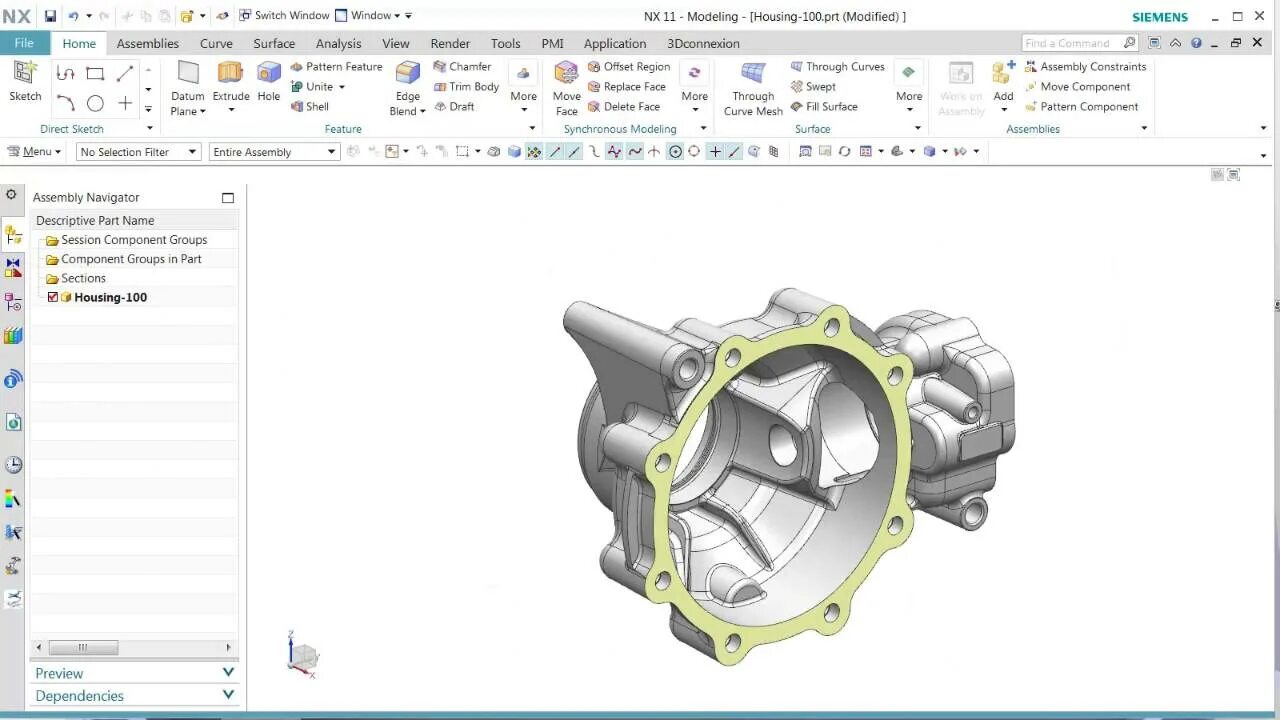Open the Reuse Library sidebar icon
The width and height of the screenshot is (1280, 720).
pos(13,336)
